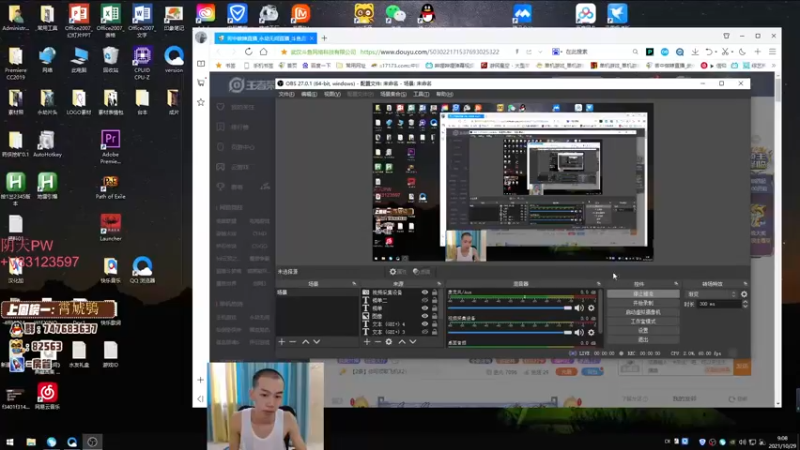This screenshot has height=450, width=800.
Task: Open browser downloads icon
Action: coord(695,52)
